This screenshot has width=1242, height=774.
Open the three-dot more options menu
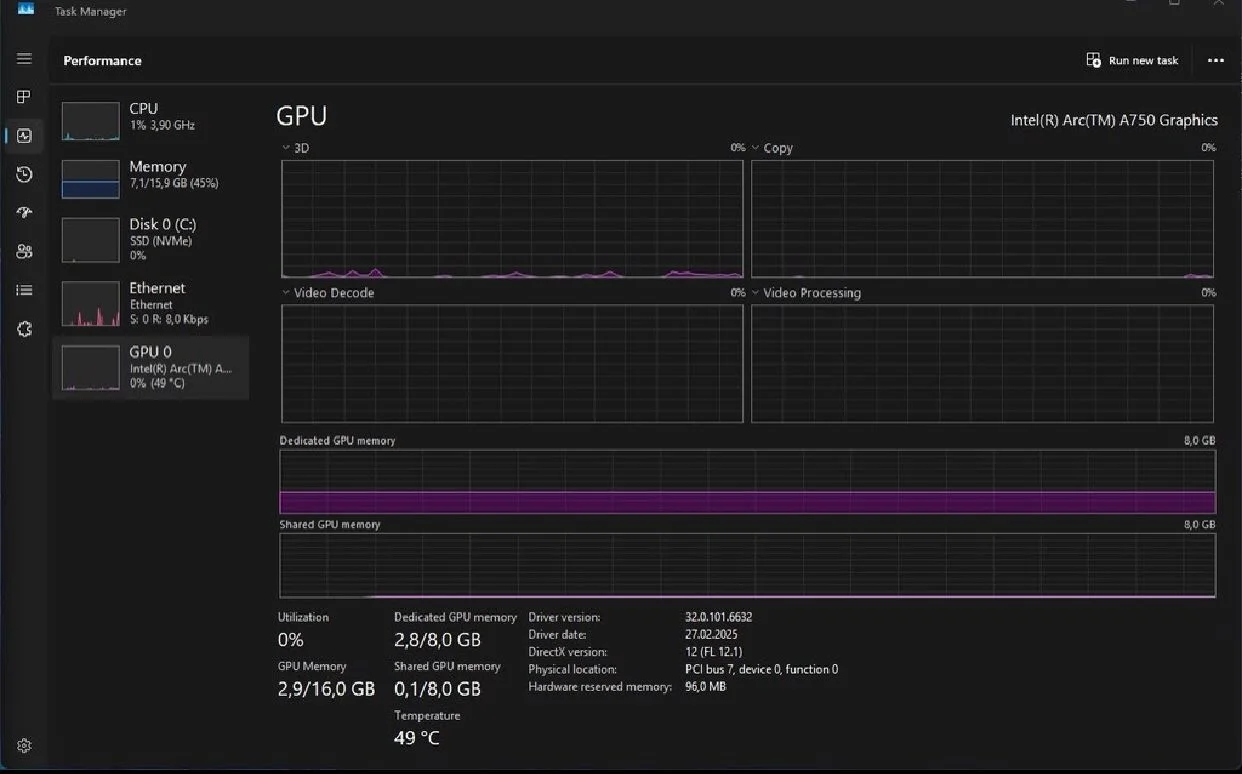(x=1215, y=60)
